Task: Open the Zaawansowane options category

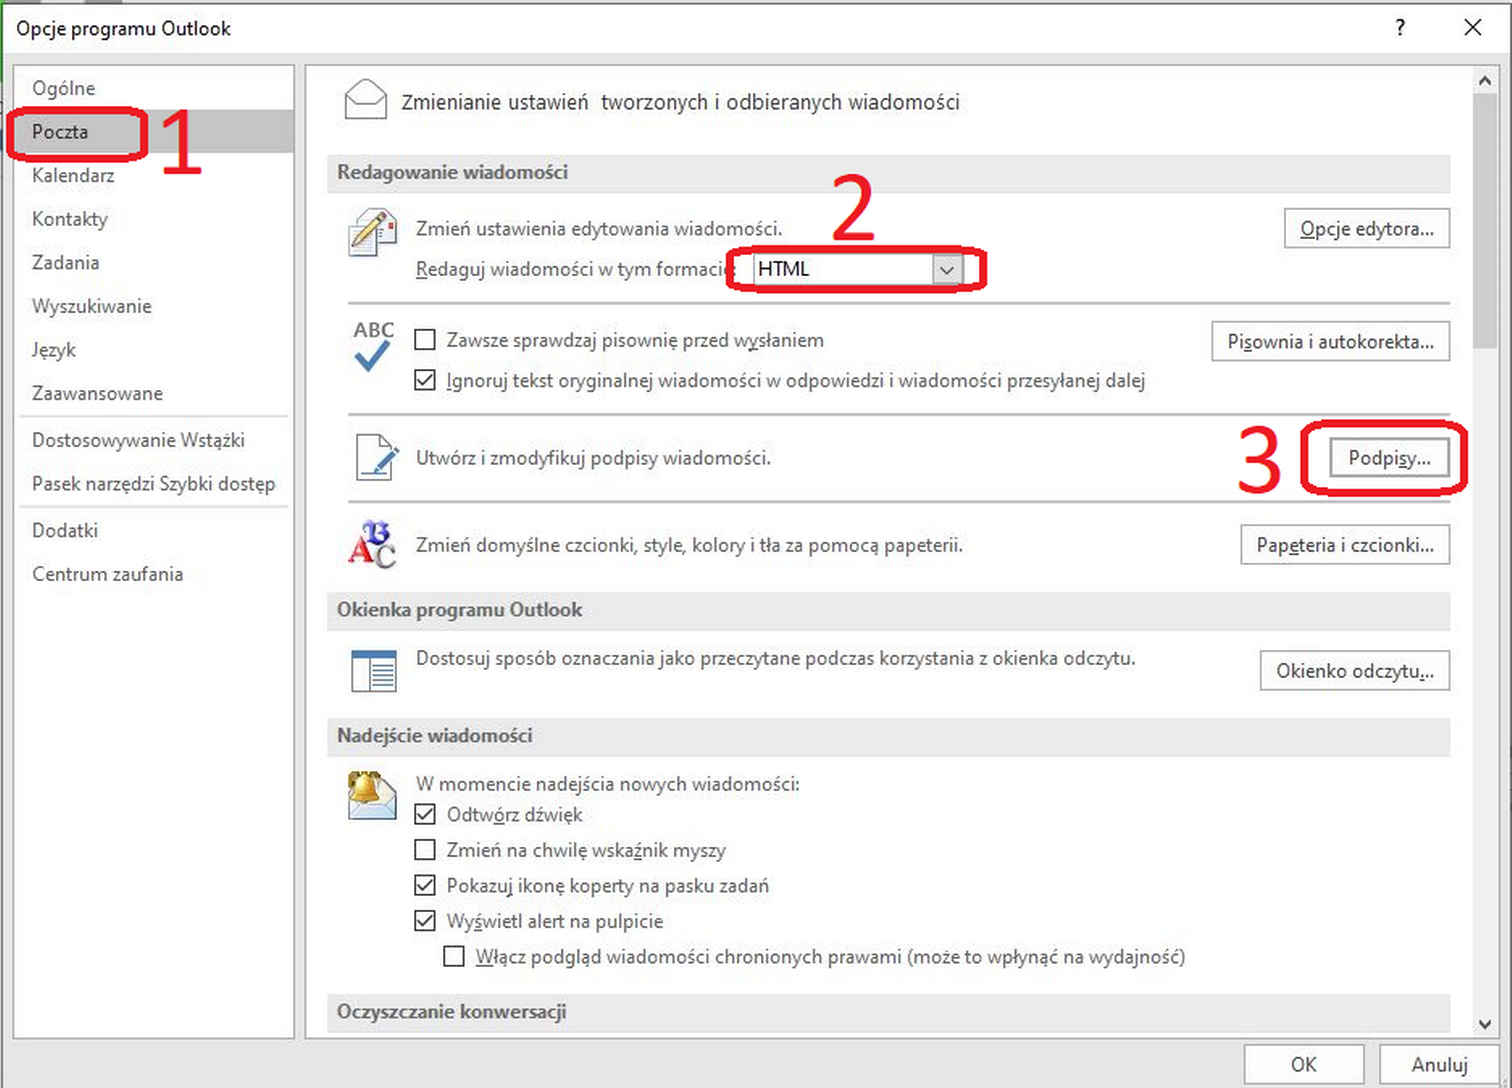Action: point(153,393)
